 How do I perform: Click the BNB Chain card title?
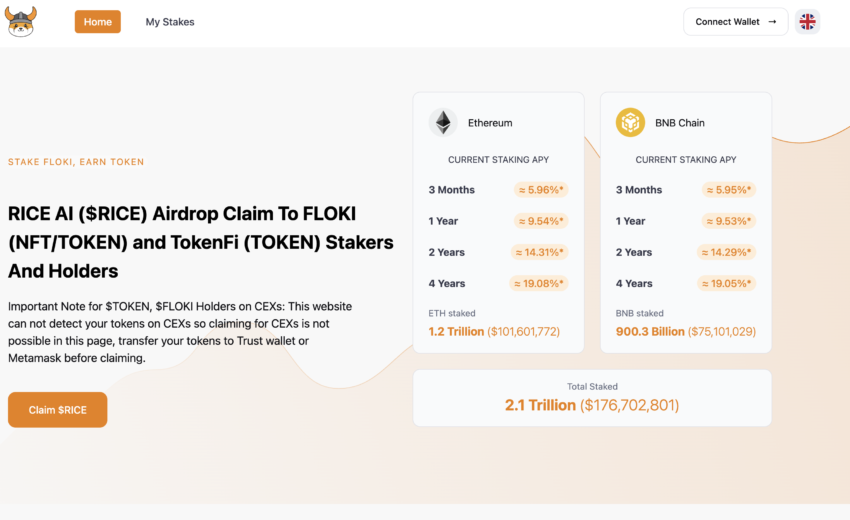click(x=680, y=123)
